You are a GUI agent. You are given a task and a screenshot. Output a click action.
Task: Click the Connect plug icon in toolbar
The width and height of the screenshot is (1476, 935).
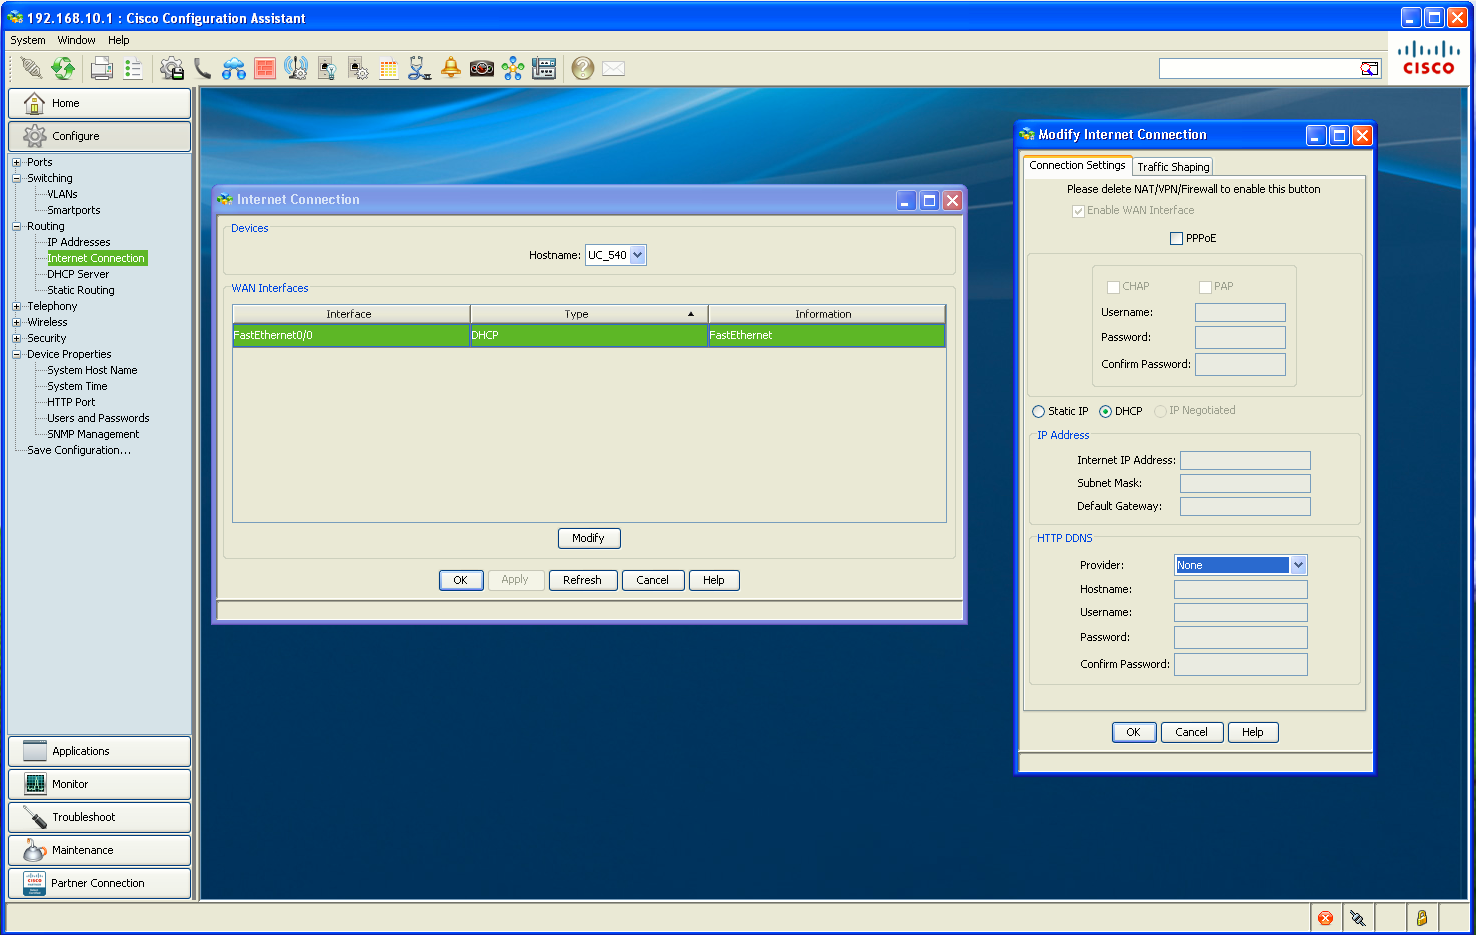[31, 68]
